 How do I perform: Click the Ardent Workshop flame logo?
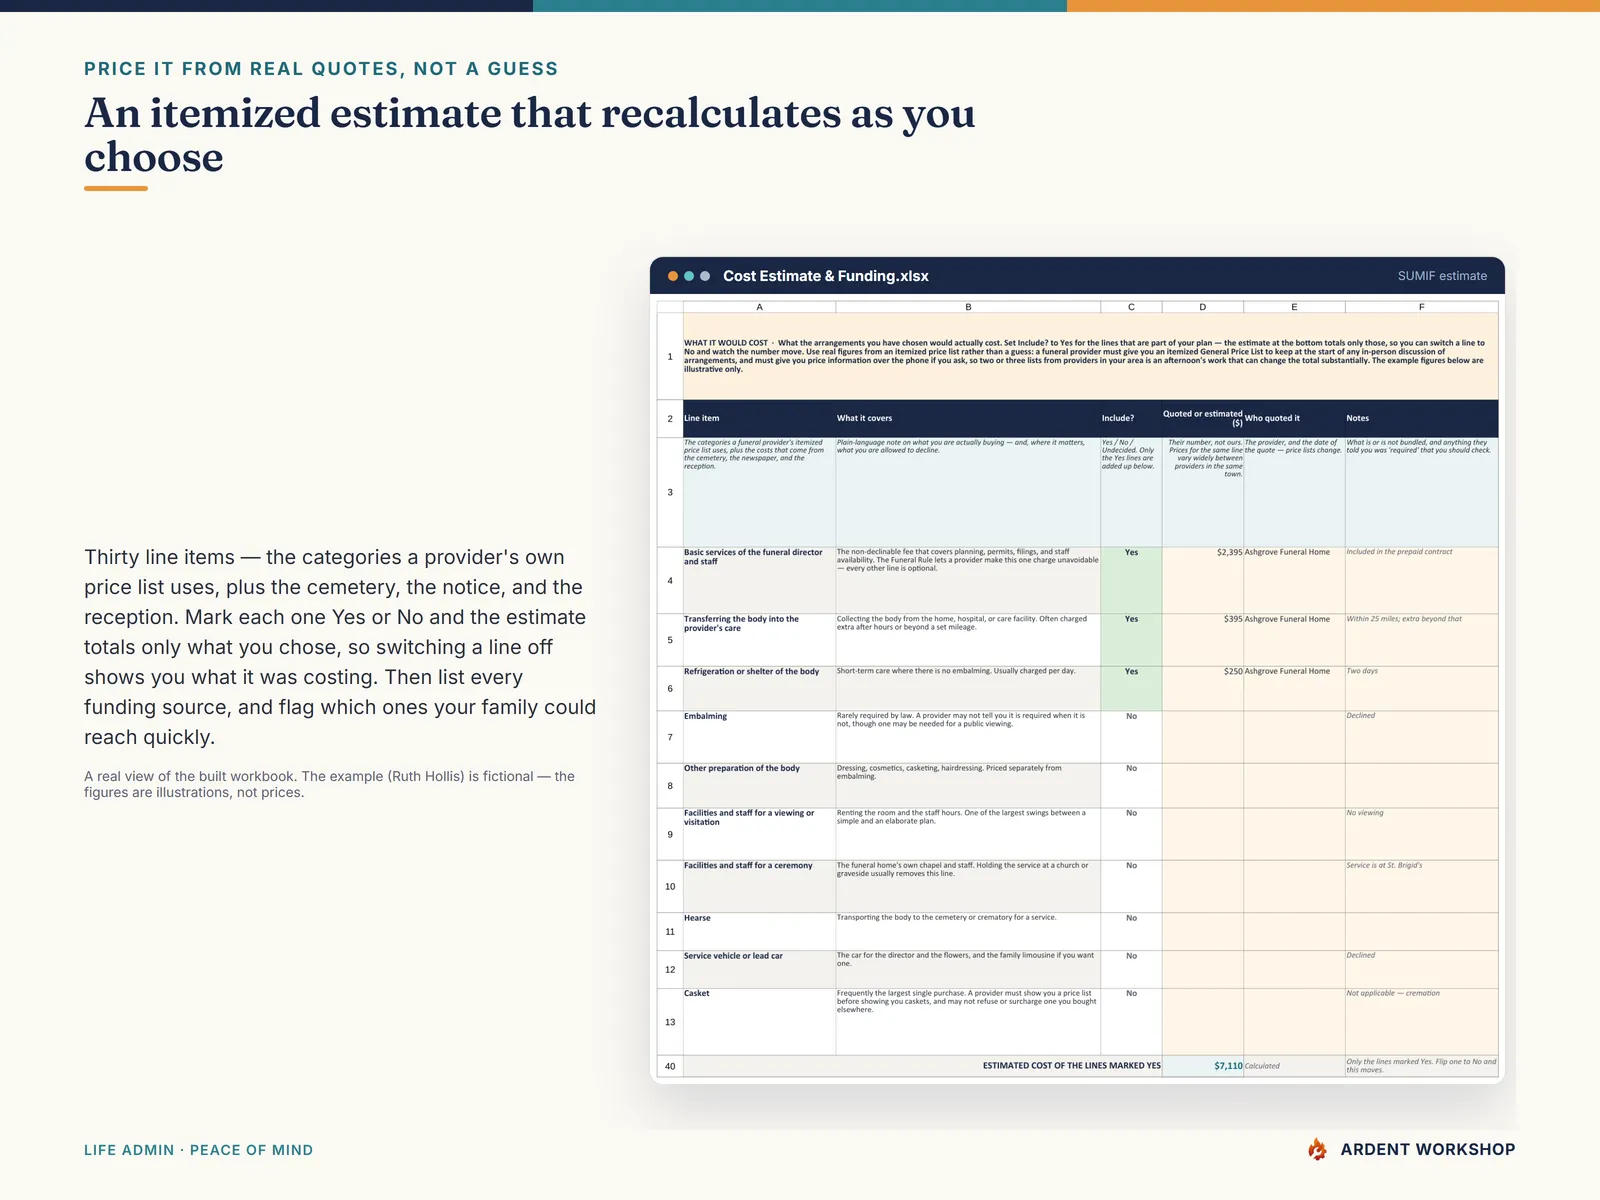click(1318, 1149)
